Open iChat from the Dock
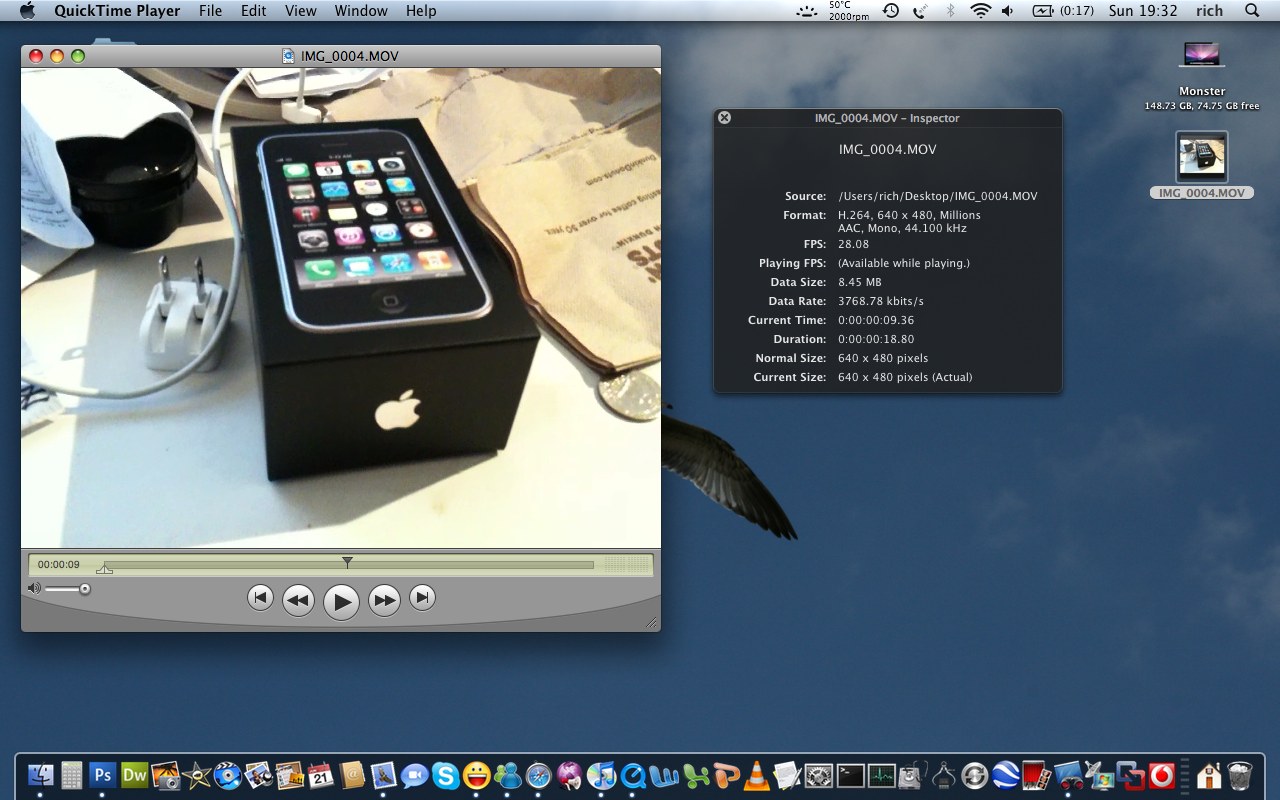 point(414,775)
